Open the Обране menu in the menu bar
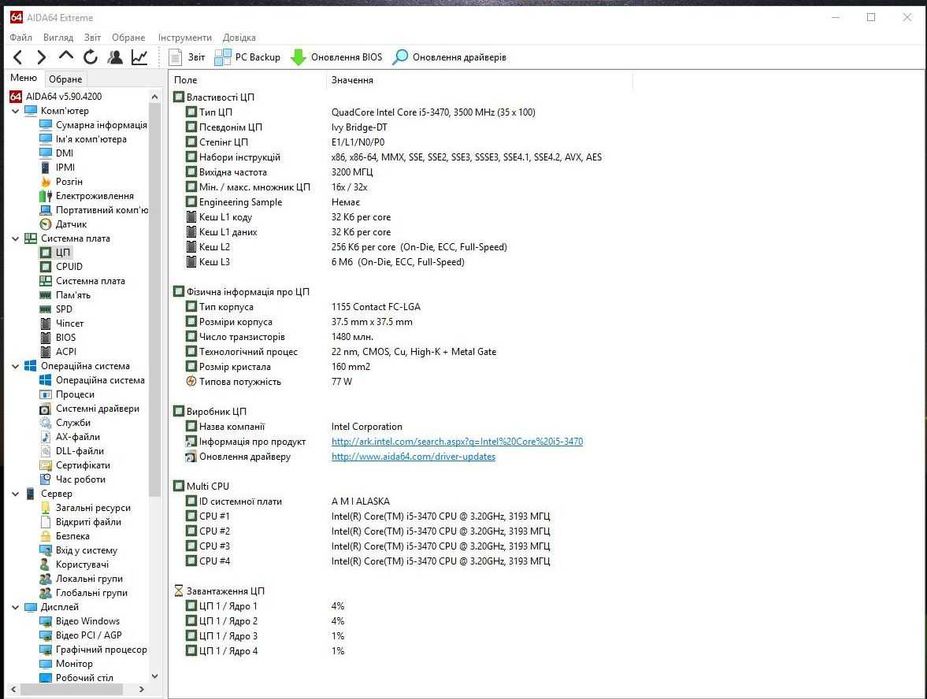 tap(128, 37)
